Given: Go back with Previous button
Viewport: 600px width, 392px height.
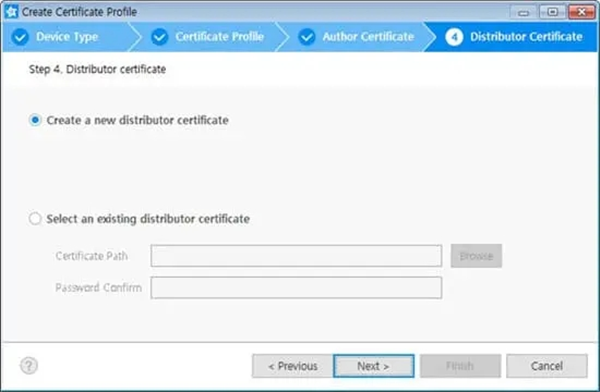Looking at the screenshot, I should pyautogui.click(x=293, y=366).
